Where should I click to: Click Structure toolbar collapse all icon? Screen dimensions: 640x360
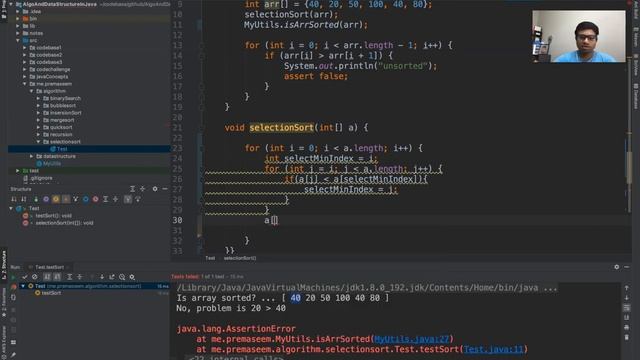pyautogui.click(x=116, y=199)
